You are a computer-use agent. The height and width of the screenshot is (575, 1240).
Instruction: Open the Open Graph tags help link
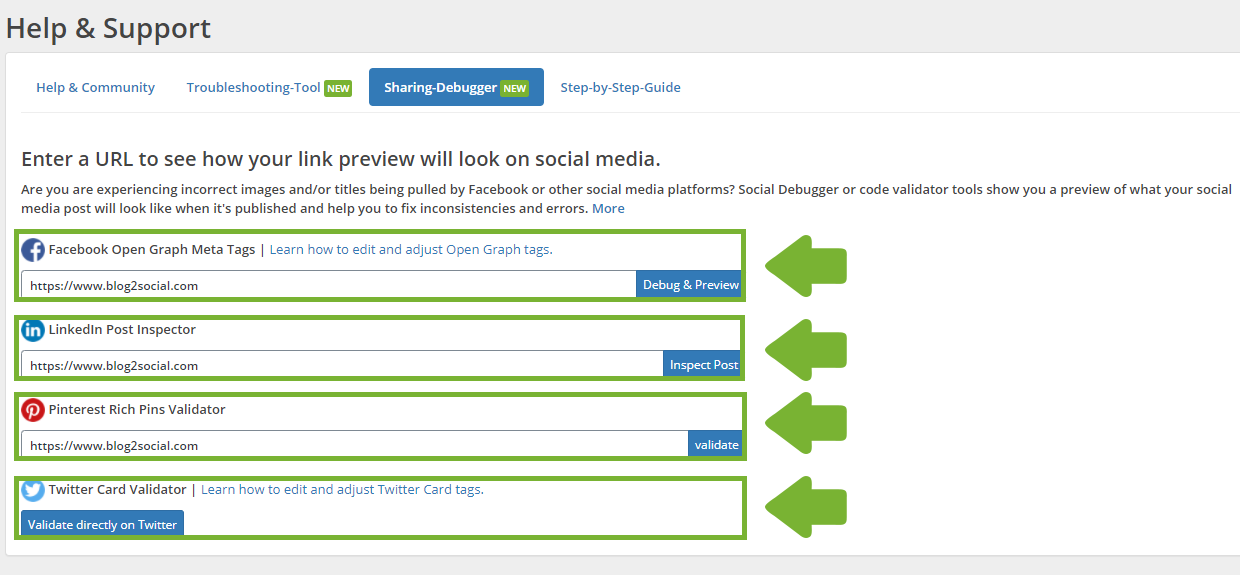pos(411,249)
